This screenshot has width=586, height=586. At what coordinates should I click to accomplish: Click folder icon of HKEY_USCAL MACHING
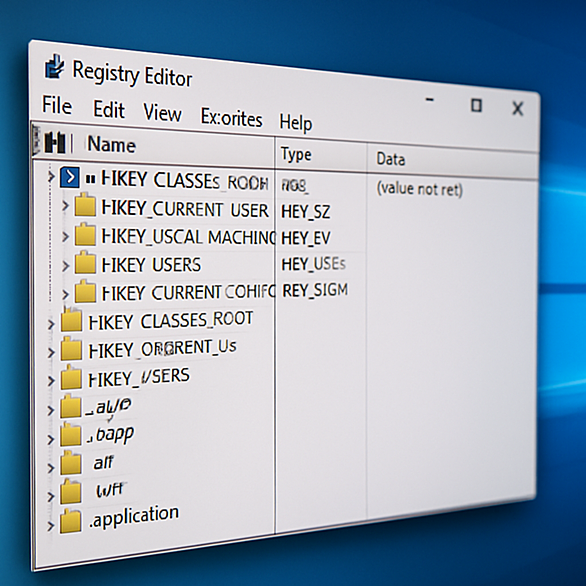[x=85, y=234]
